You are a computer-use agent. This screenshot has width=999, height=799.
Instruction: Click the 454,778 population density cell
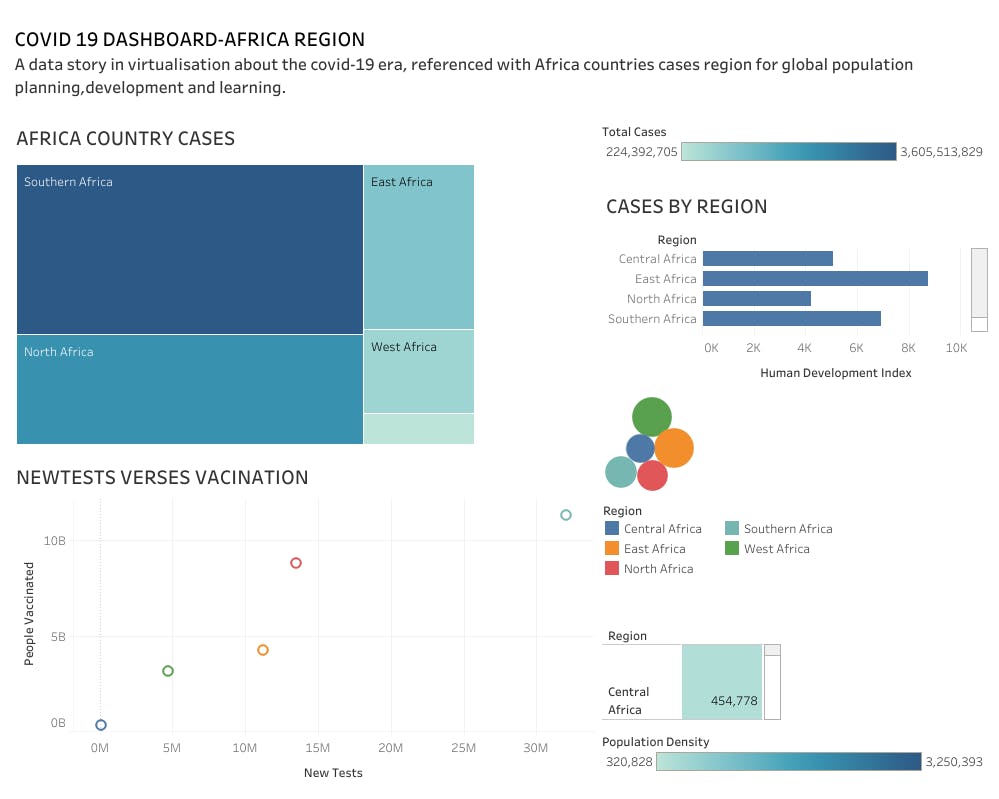(x=722, y=682)
